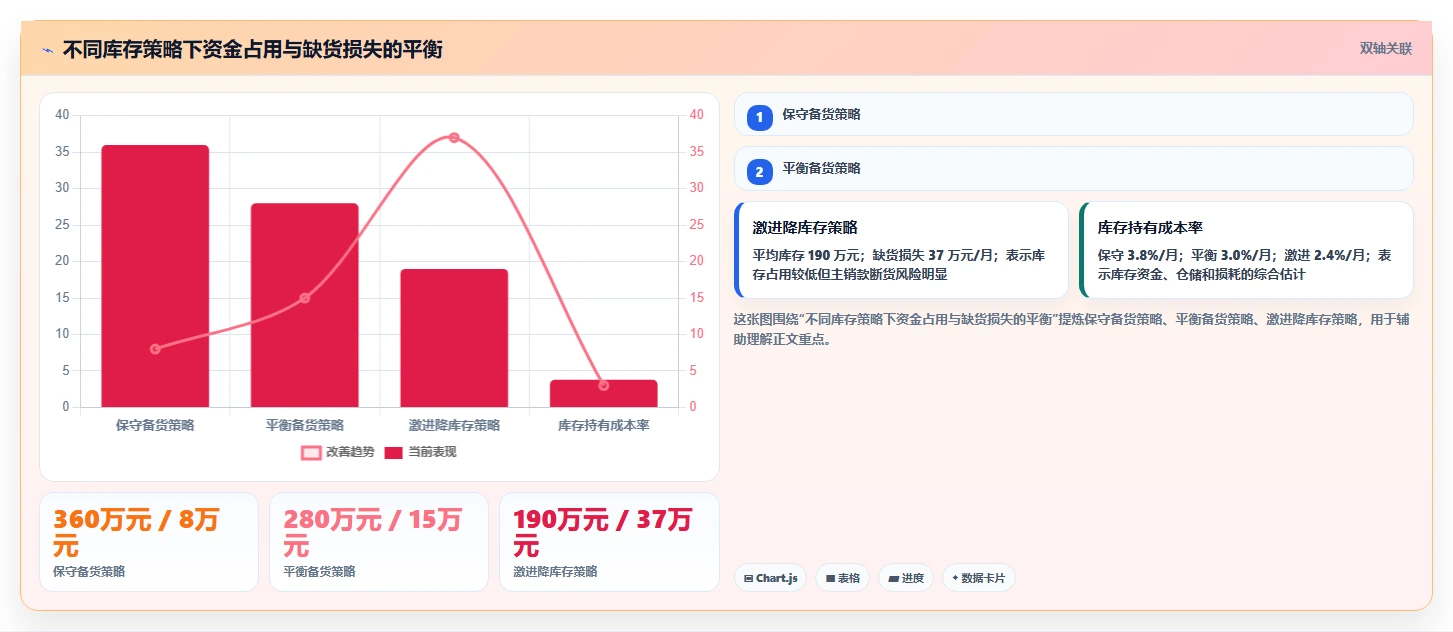Click the chart title 不同库存策略下资金占用与缺货损失的平衡
Image resolution: width=1453 pixels, height=632 pixels.
pyautogui.click(x=252, y=49)
